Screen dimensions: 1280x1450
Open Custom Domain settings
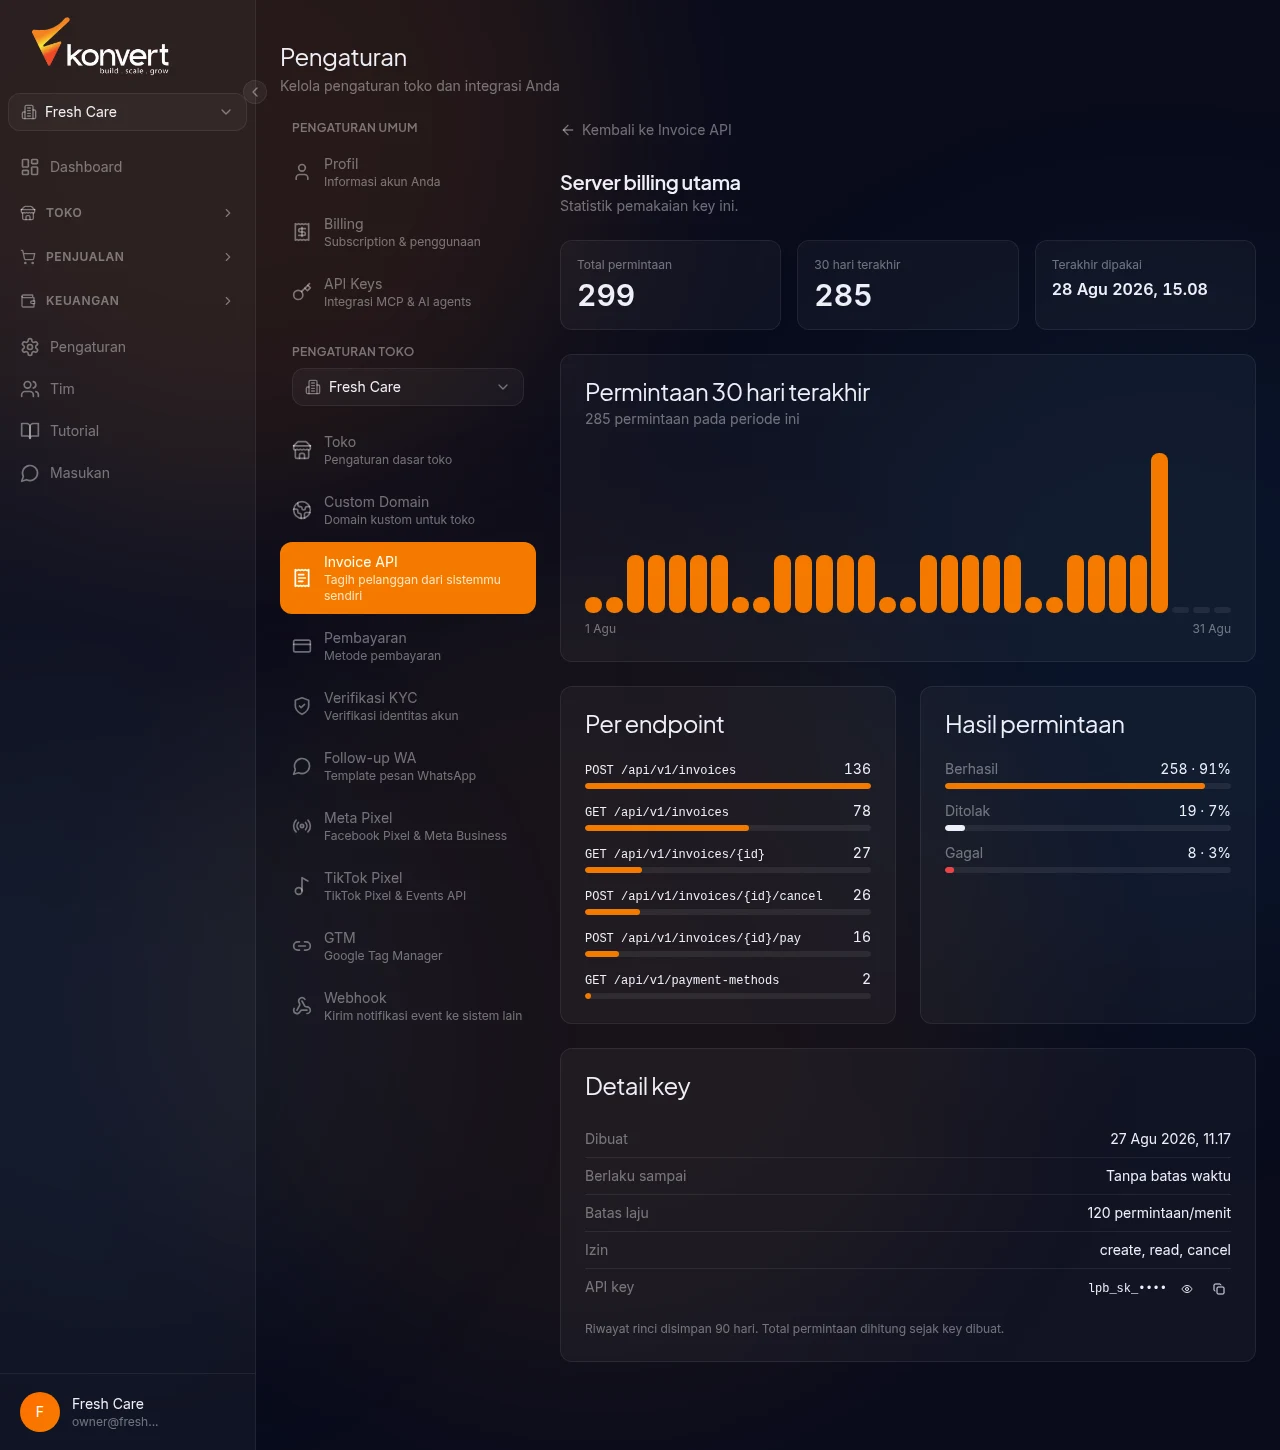tap(408, 510)
